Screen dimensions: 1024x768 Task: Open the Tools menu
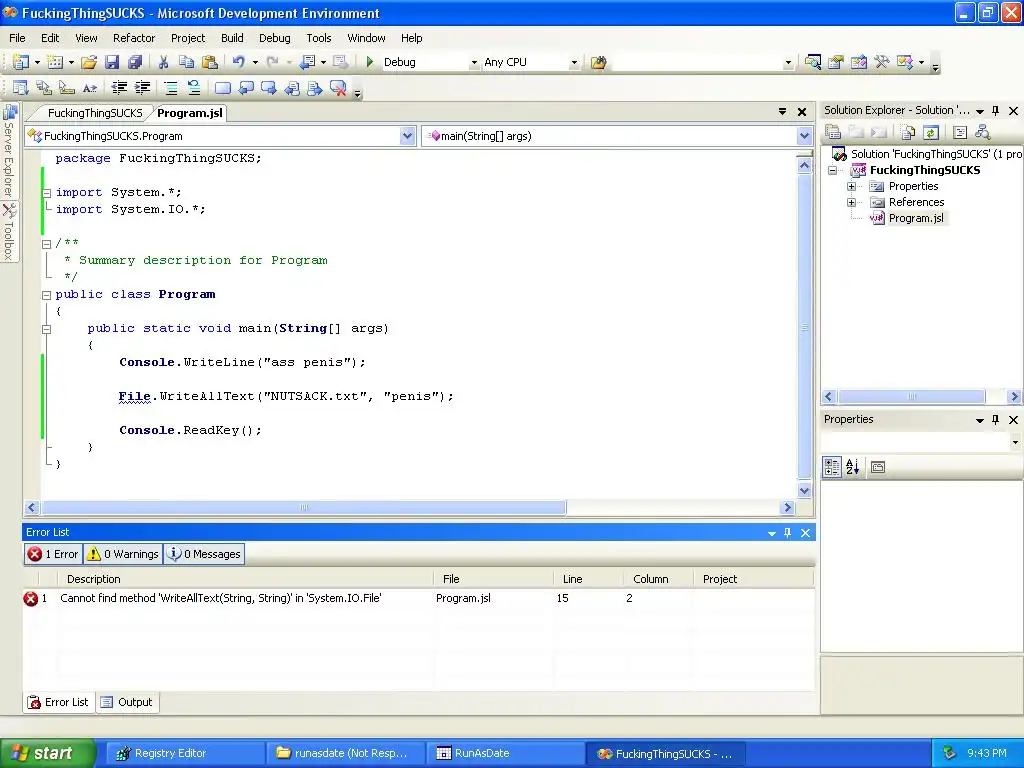(x=319, y=38)
